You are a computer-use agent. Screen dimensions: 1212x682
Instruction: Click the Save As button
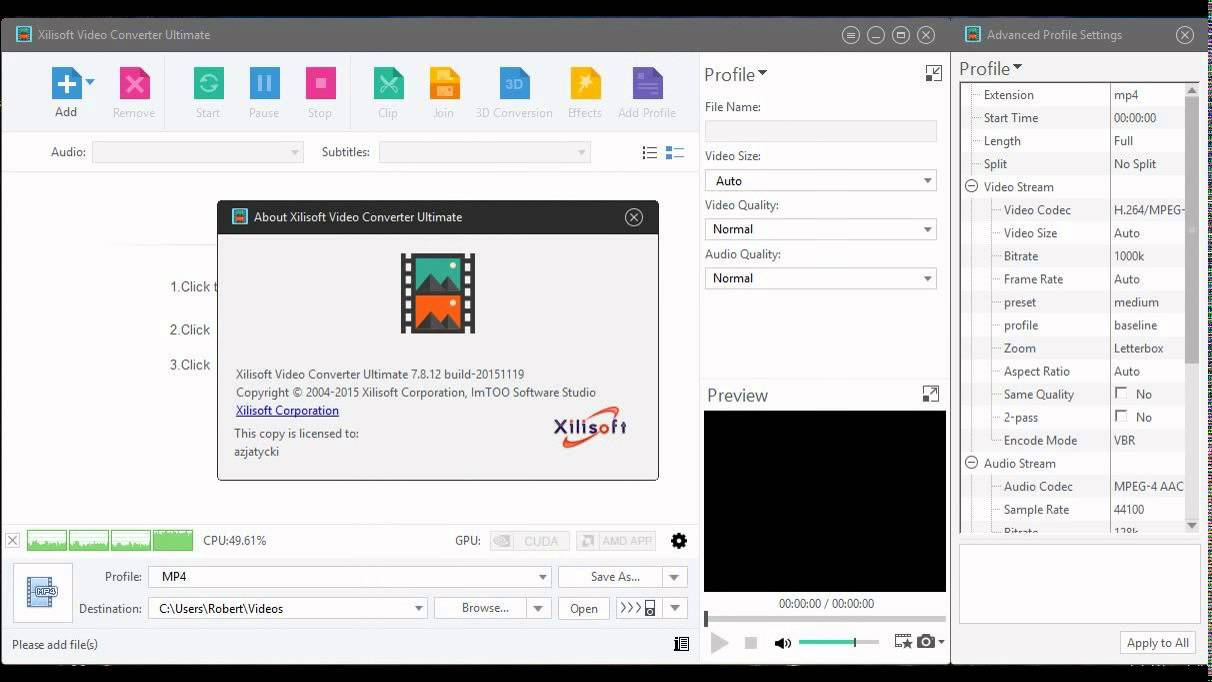610,577
